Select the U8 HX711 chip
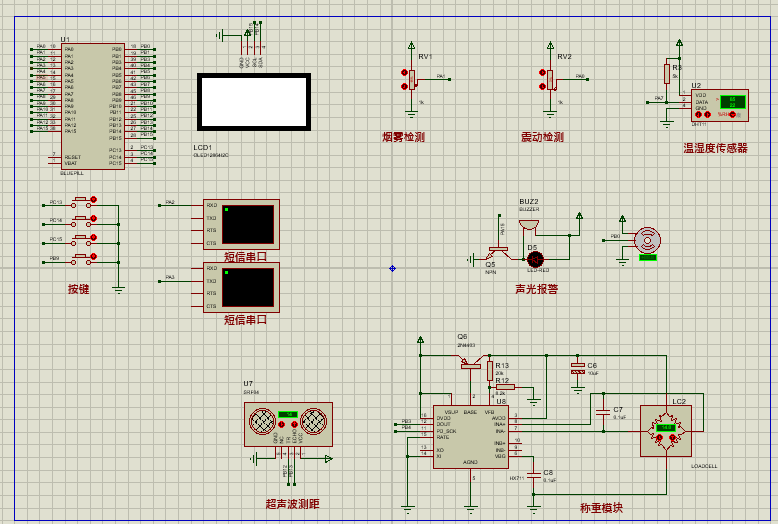778x524 pixels. pos(470,437)
